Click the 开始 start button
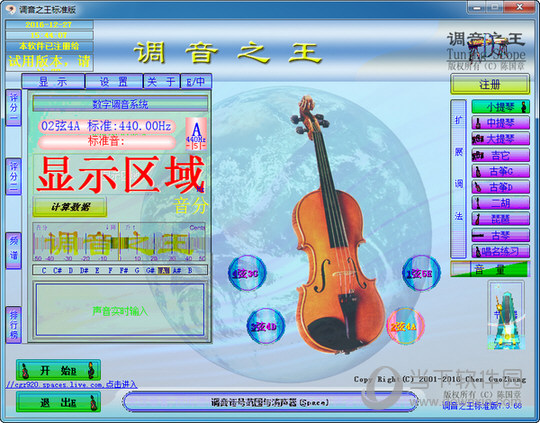 coord(58,370)
